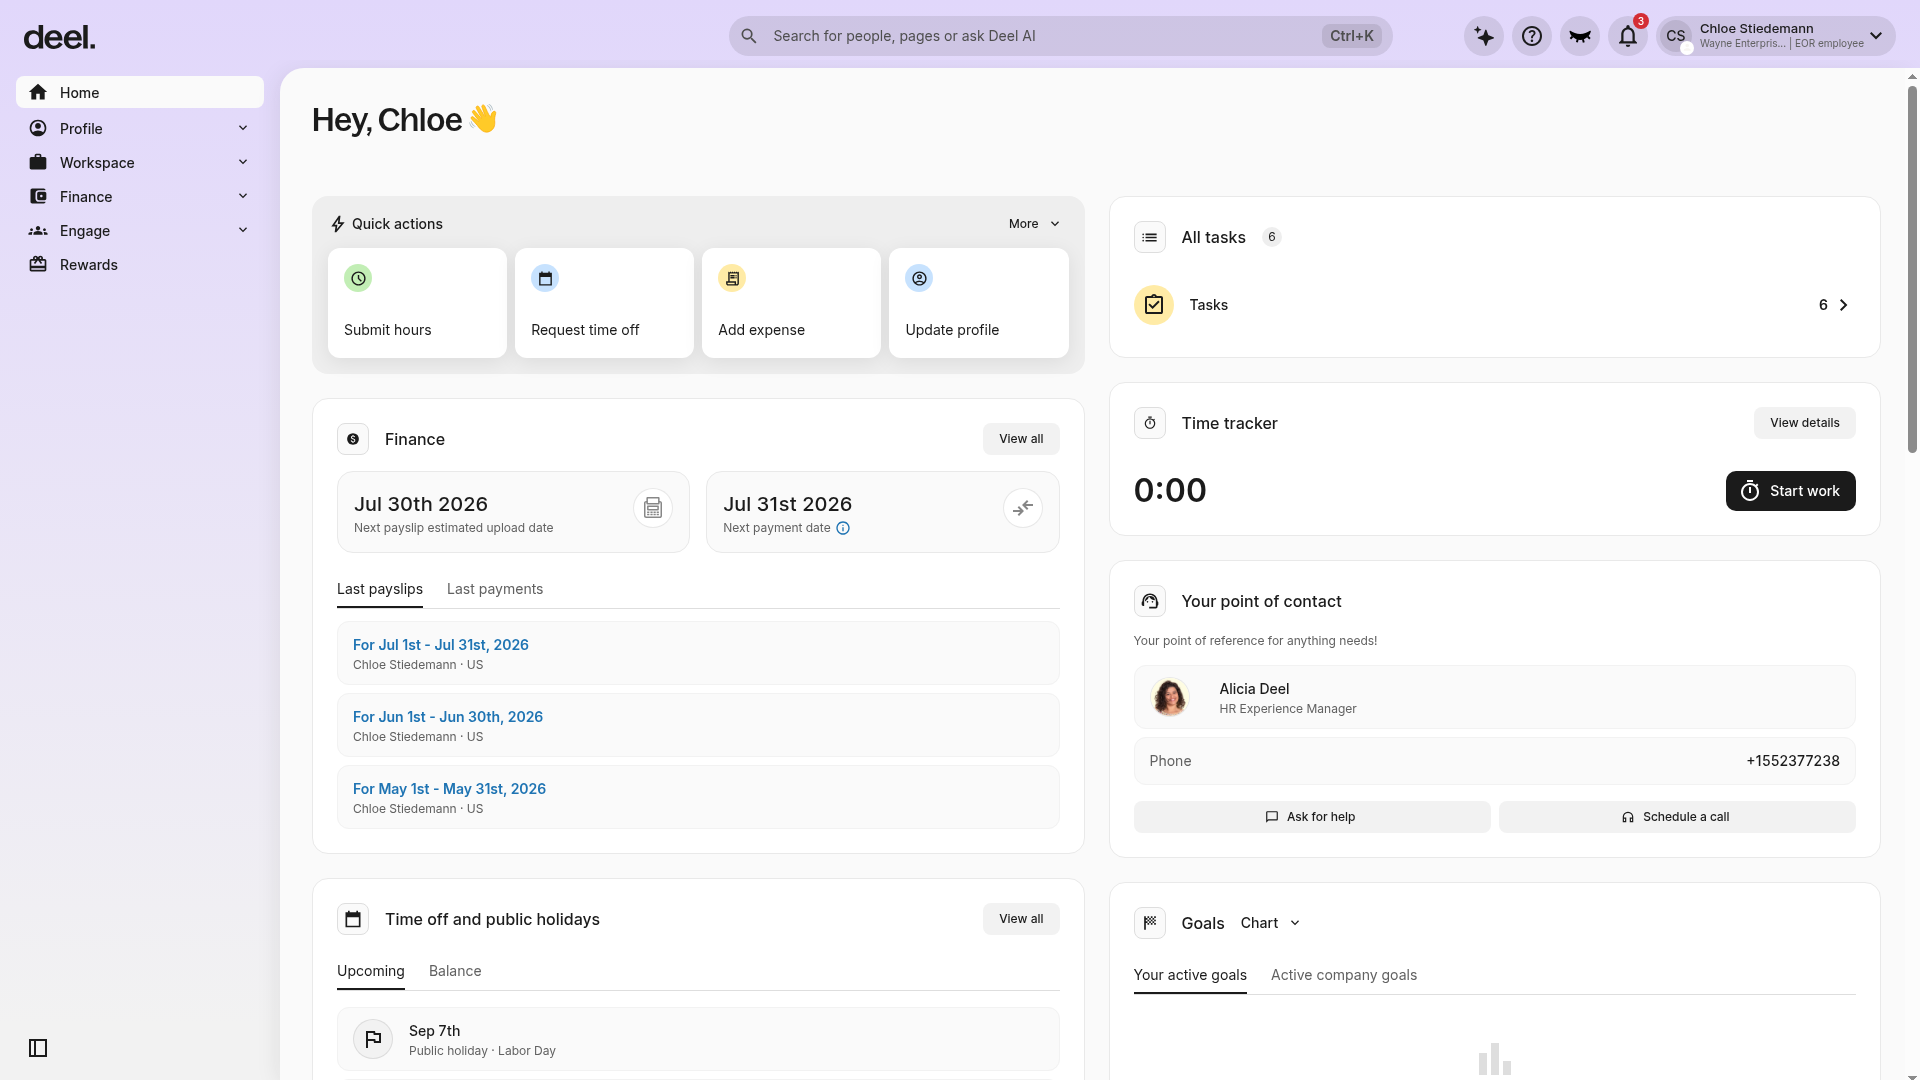The width and height of the screenshot is (1920, 1080).
Task: Click the Submit hours clock icon
Action: tap(358, 278)
